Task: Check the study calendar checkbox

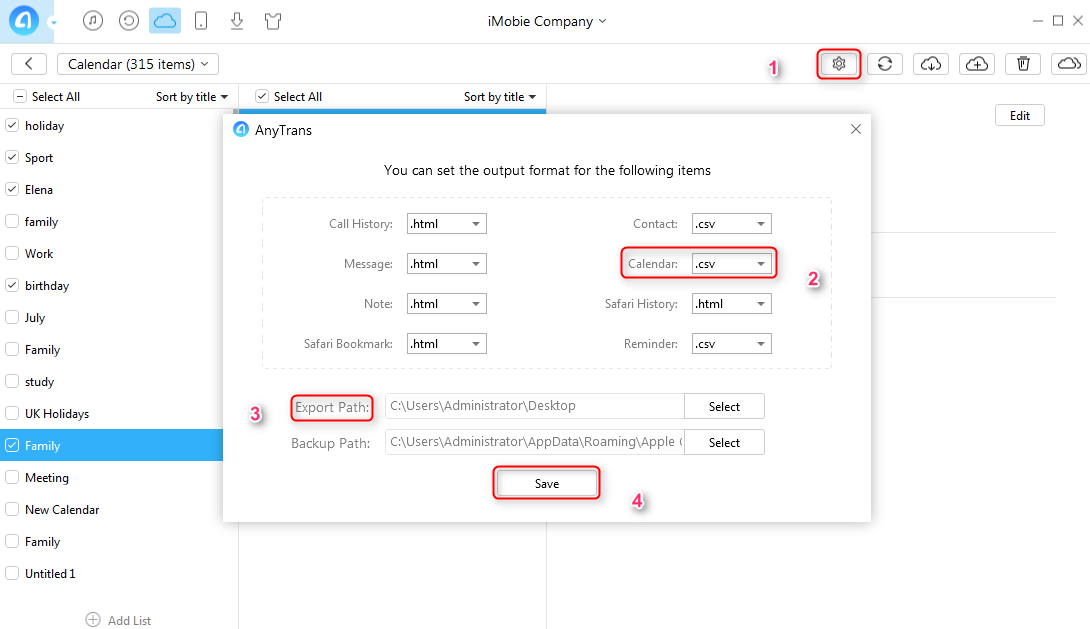Action: (x=12, y=381)
